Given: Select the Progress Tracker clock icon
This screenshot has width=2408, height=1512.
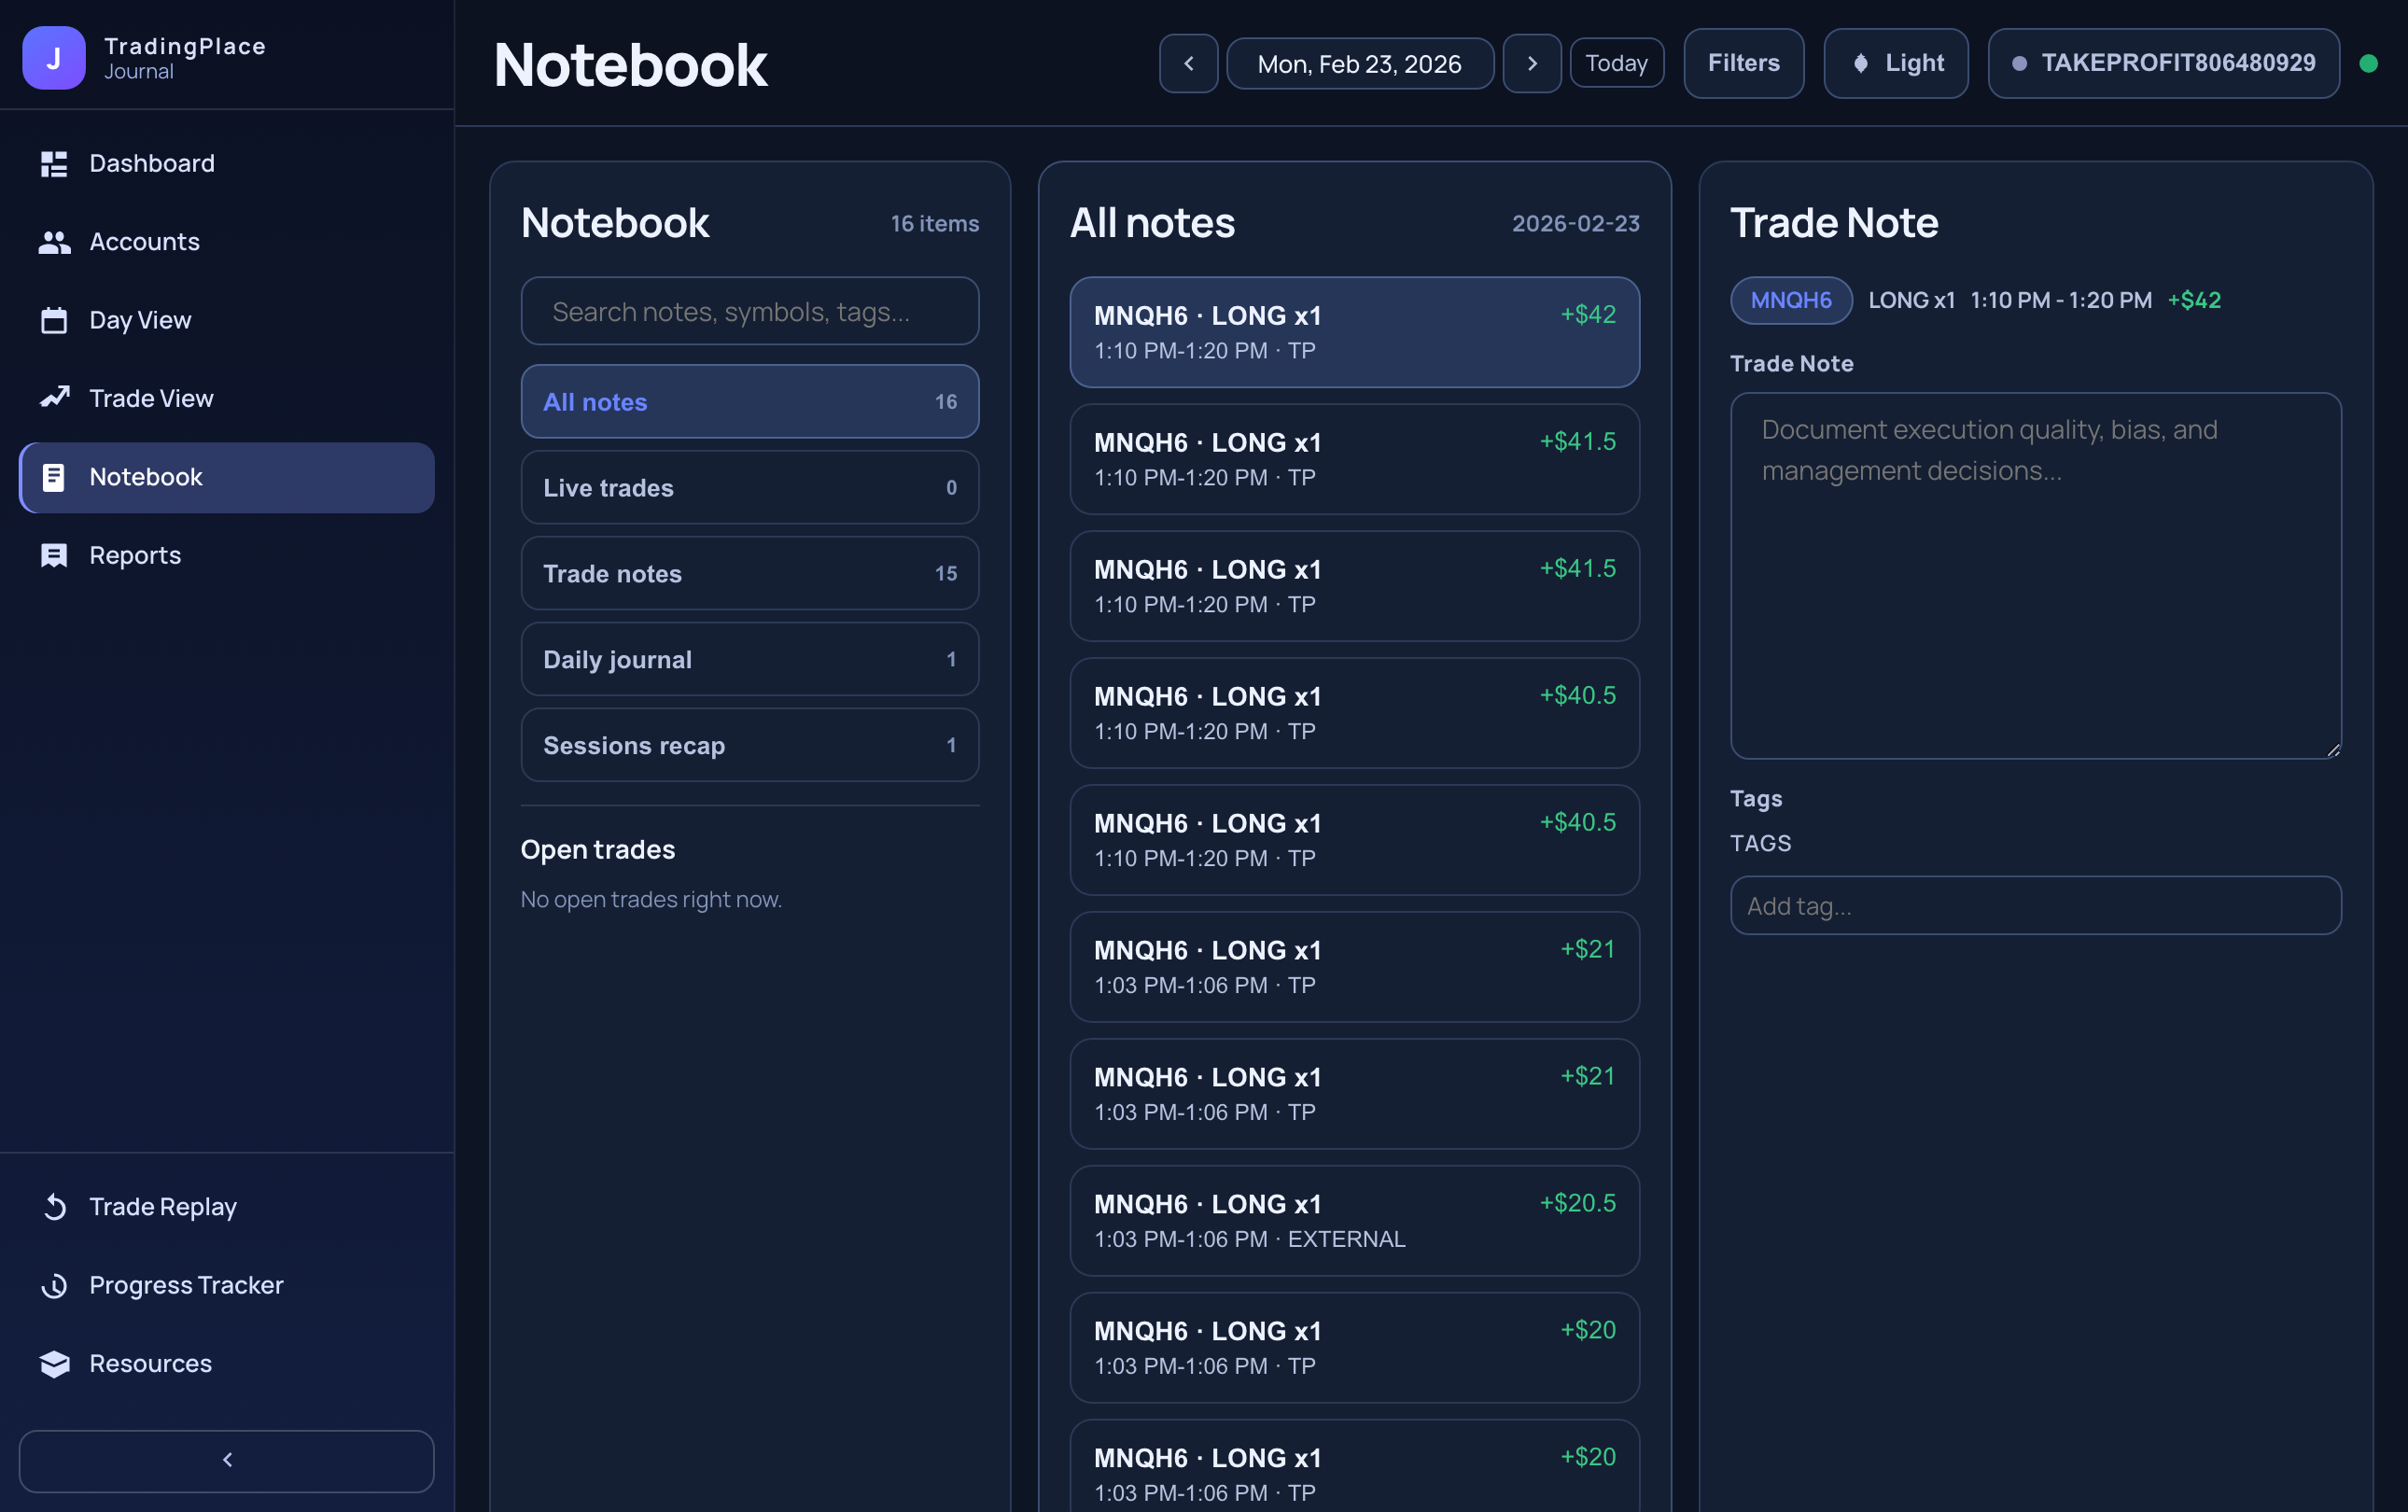Looking at the screenshot, I should tap(54, 1285).
